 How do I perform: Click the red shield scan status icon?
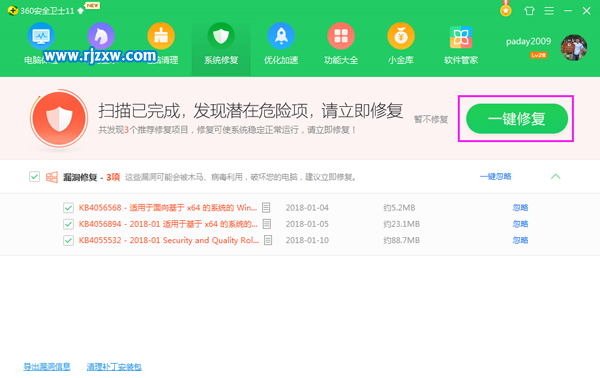59,119
